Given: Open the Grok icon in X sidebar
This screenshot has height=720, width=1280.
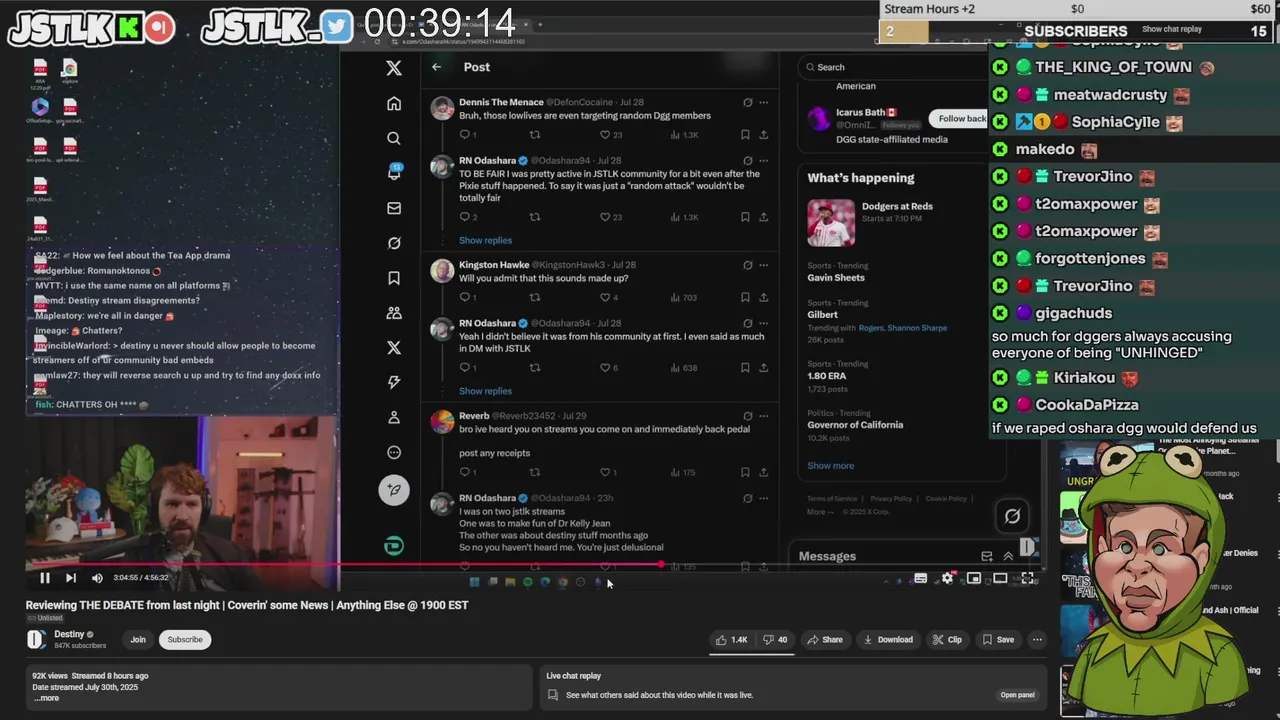Looking at the screenshot, I should pyautogui.click(x=394, y=243).
